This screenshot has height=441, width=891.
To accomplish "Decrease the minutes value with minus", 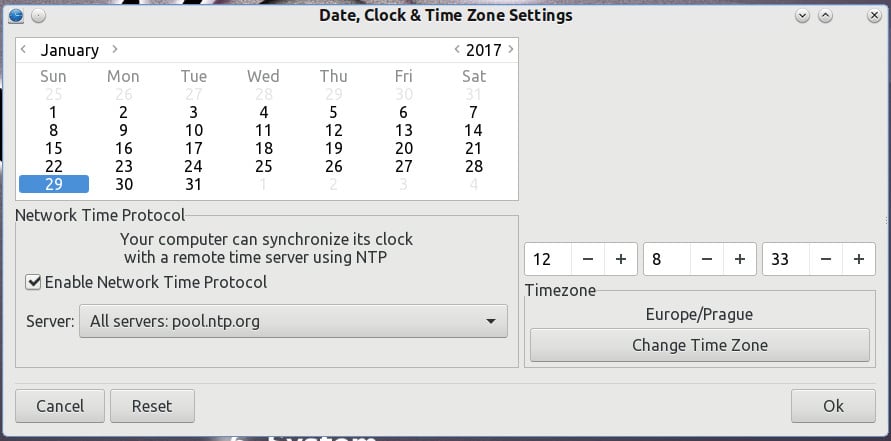I will tap(707, 259).
